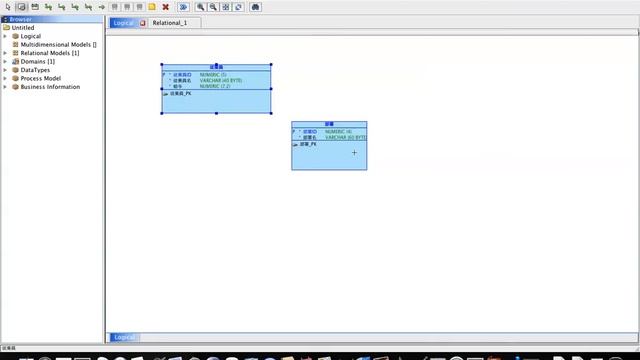The width and height of the screenshot is (640, 360).
Task: Select the arrow pointer tool
Action: pos(8,7)
